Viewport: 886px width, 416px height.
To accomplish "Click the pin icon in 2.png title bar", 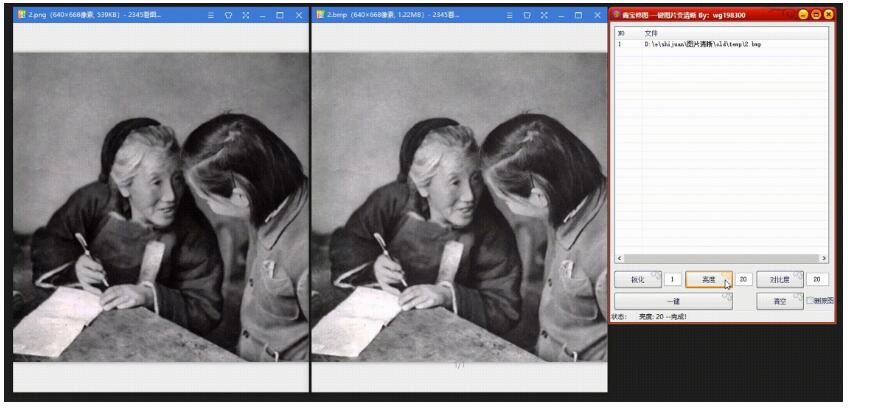I will click(x=227, y=16).
